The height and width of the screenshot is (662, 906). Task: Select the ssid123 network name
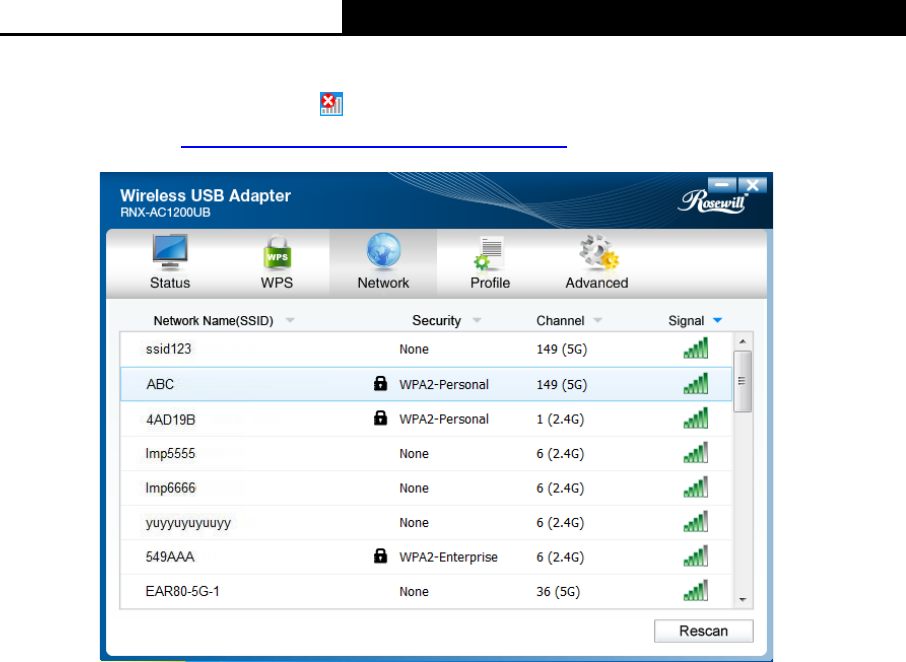(x=168, y=349)
